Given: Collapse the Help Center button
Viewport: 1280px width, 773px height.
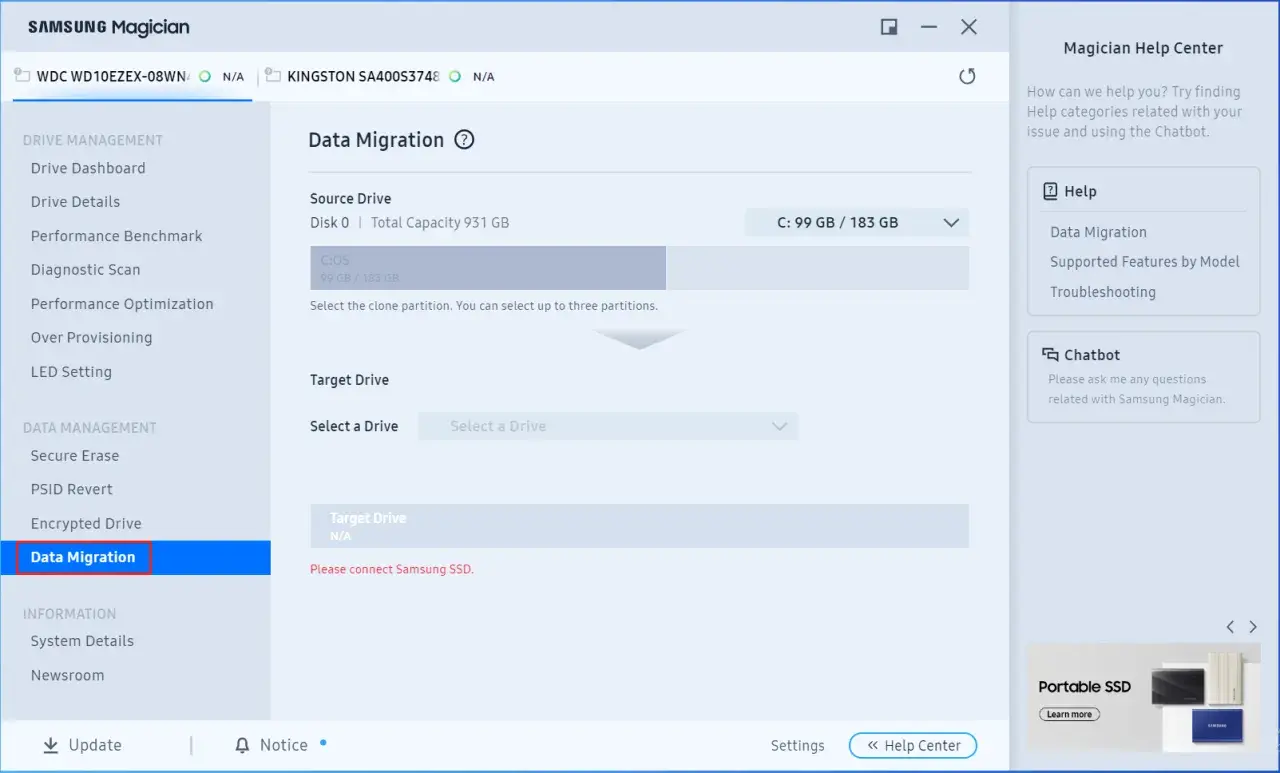Looking at the screenshot, I should [x=913, y=746].
